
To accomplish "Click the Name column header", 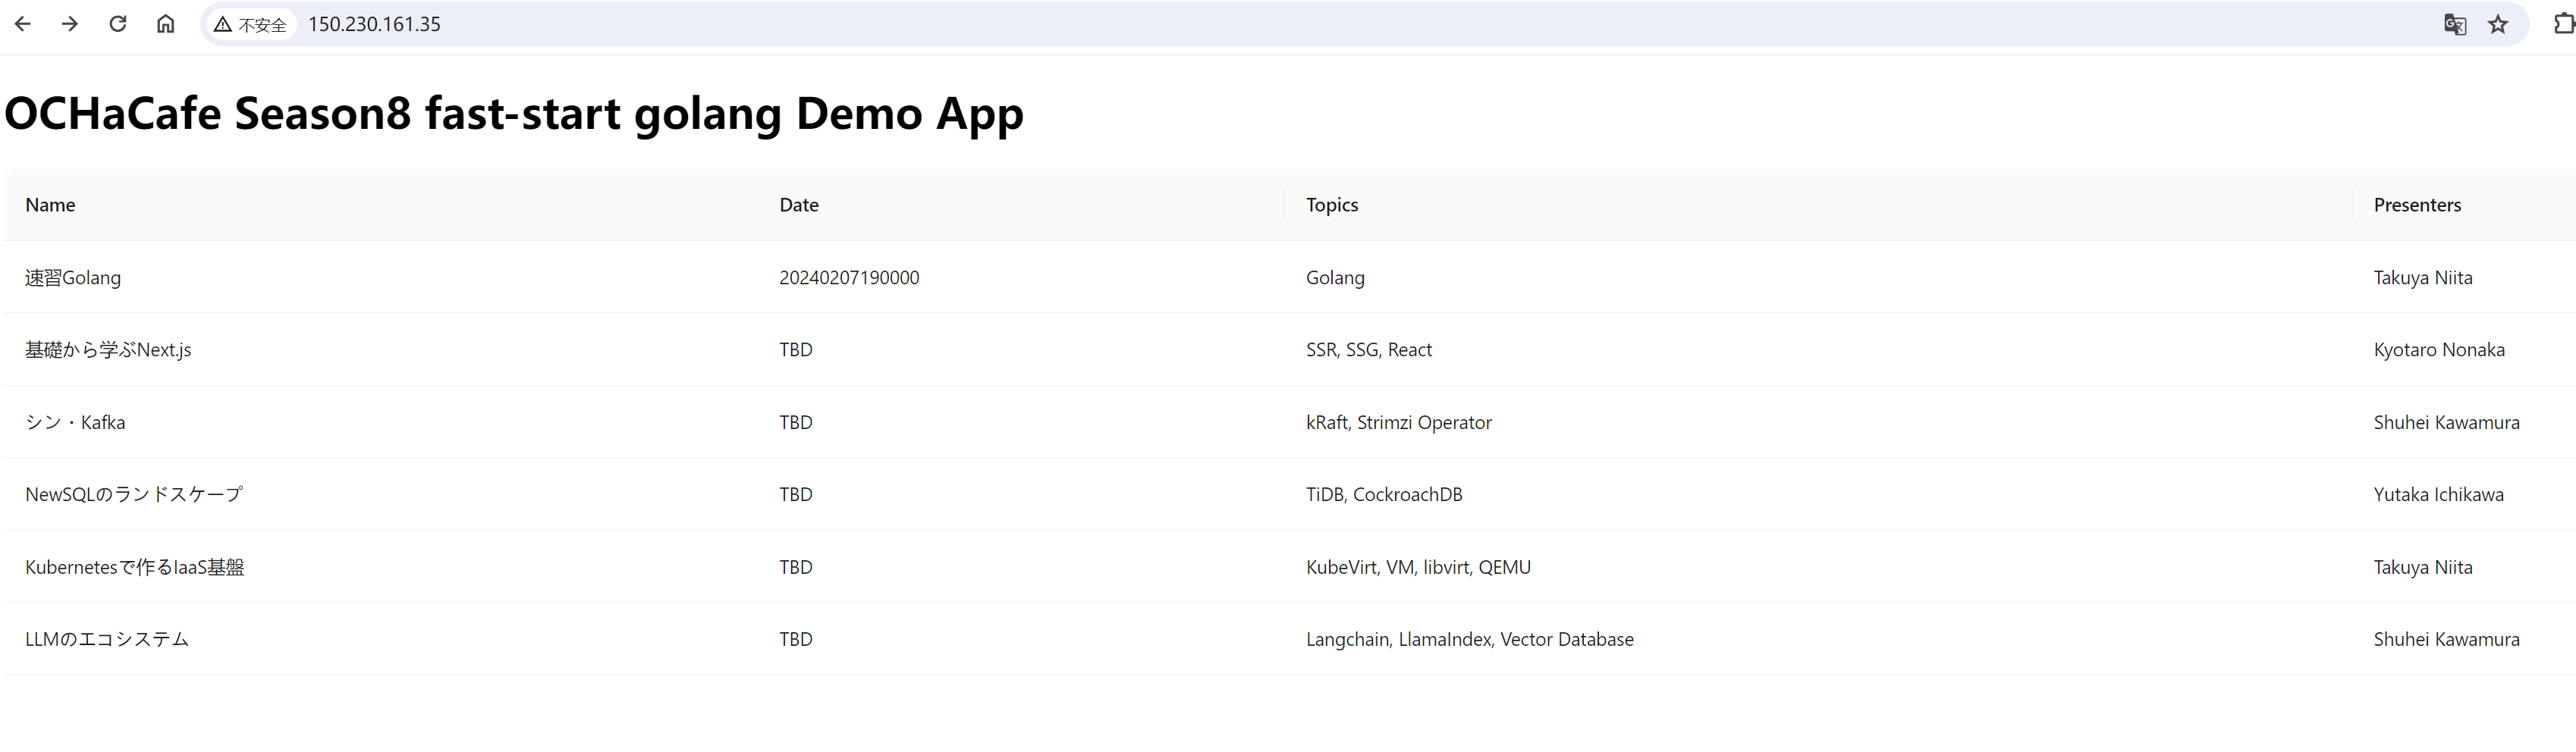I will 50,205.
